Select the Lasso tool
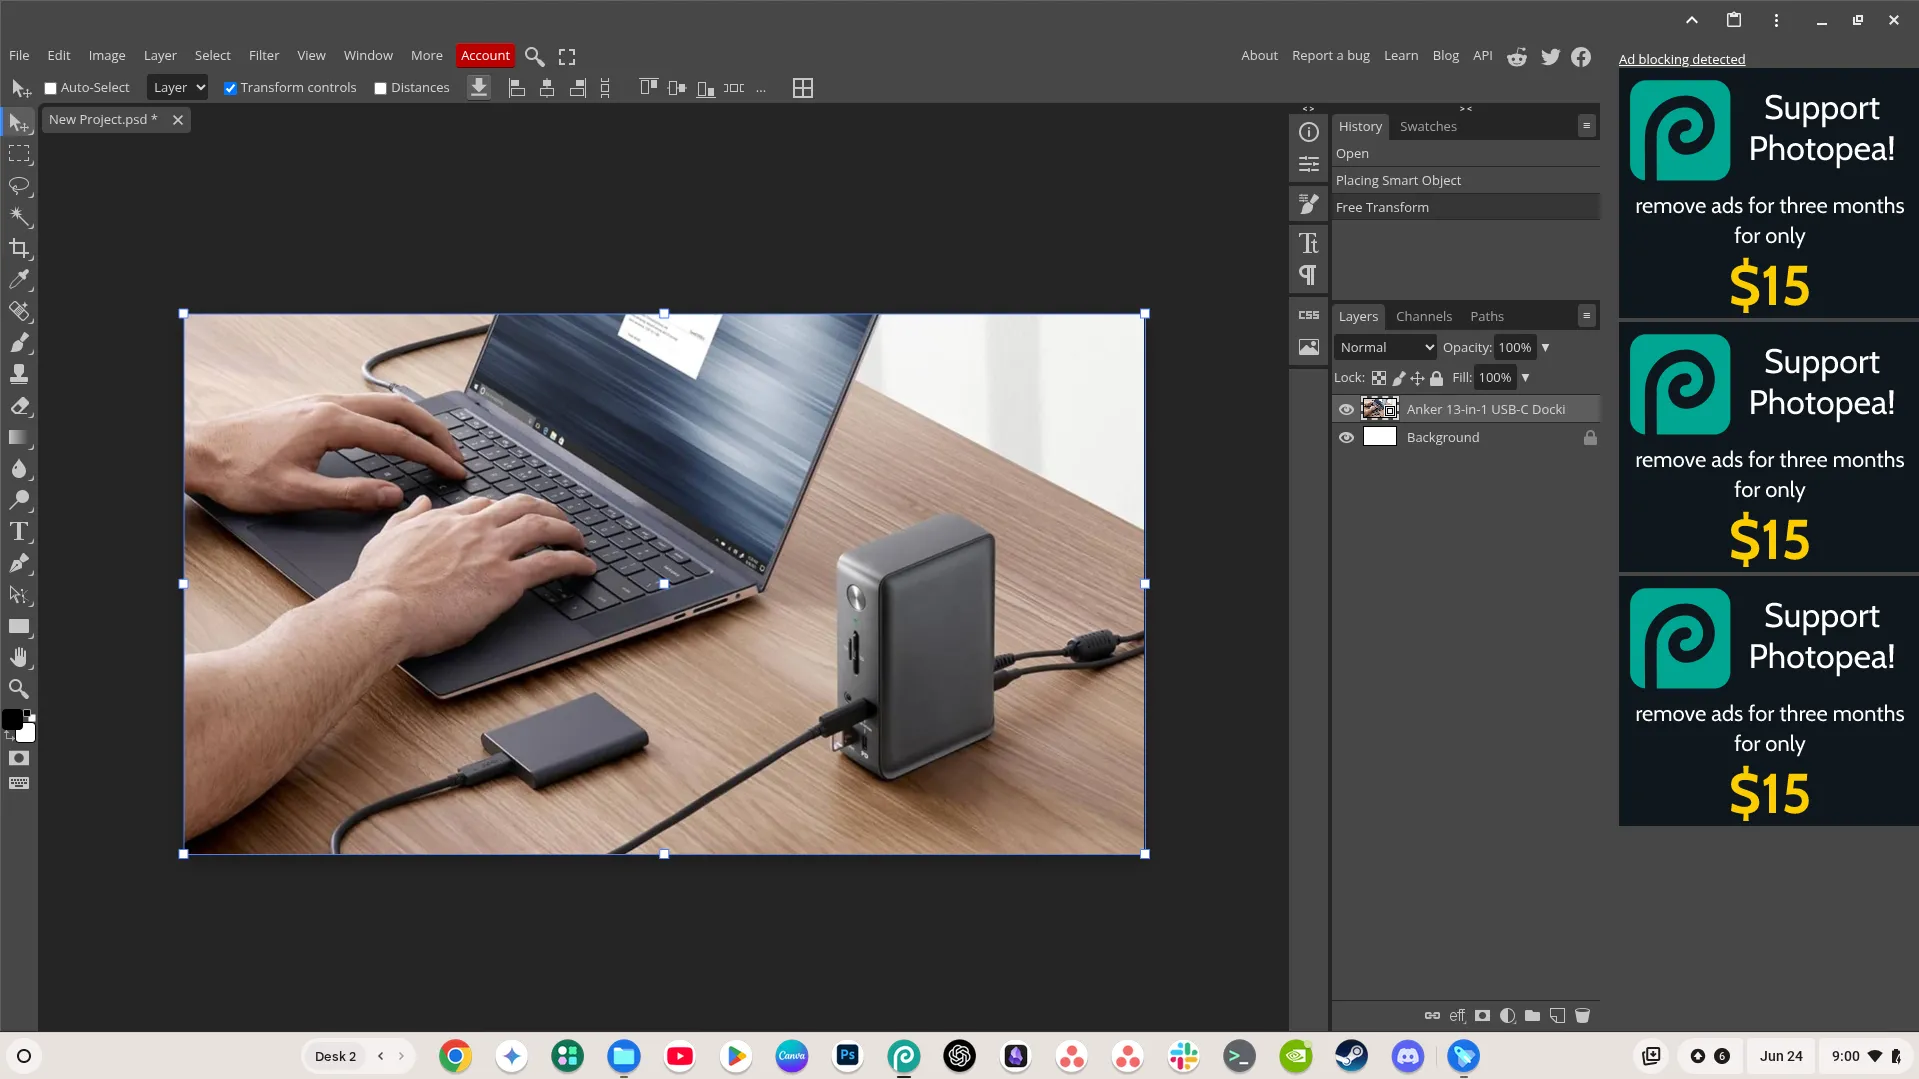1919x1079 pixels. [x=20, y=186]
